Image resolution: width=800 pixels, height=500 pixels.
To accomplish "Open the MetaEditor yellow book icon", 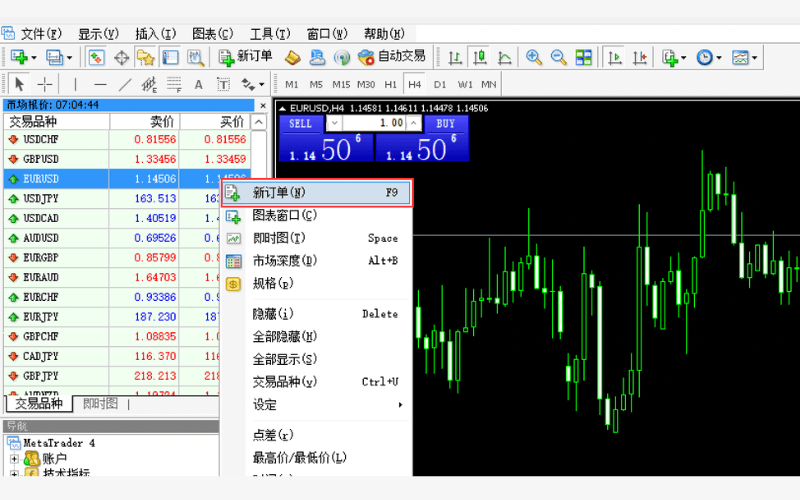I will [292, 57].
